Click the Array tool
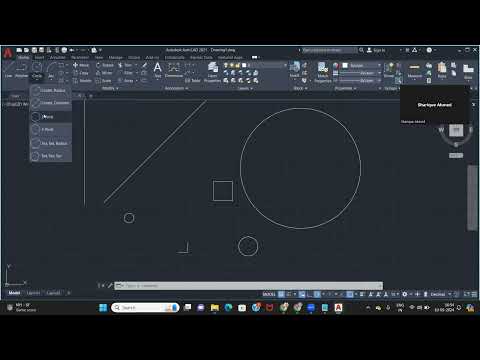480x360 pixels. (126, 81)
